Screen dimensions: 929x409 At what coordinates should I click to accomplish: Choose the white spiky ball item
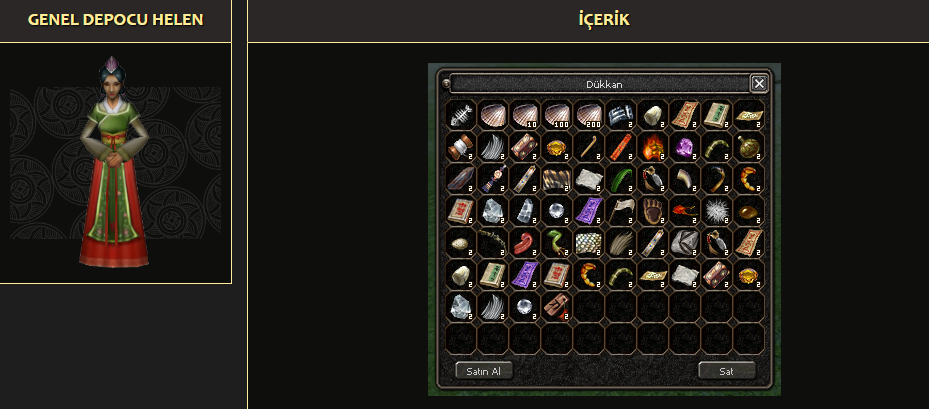(x=716, y=211)
